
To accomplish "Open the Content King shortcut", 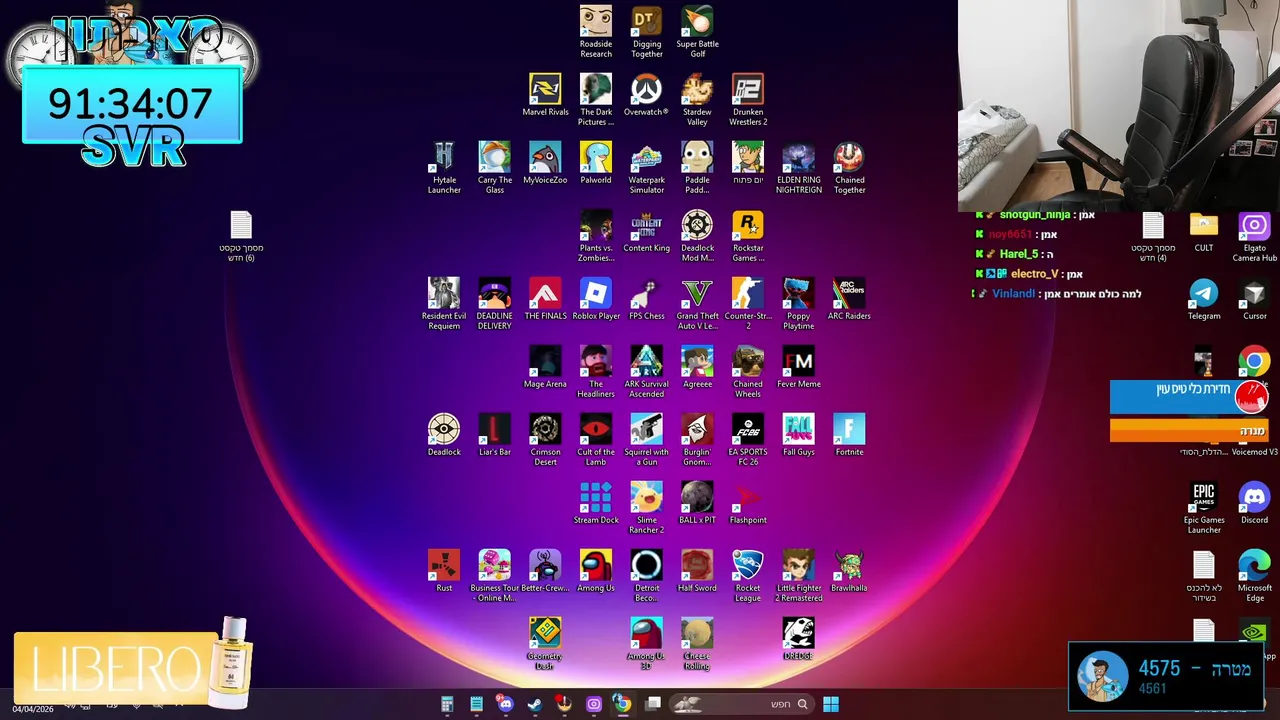I will pyautogui.click(x=647, y=231).
